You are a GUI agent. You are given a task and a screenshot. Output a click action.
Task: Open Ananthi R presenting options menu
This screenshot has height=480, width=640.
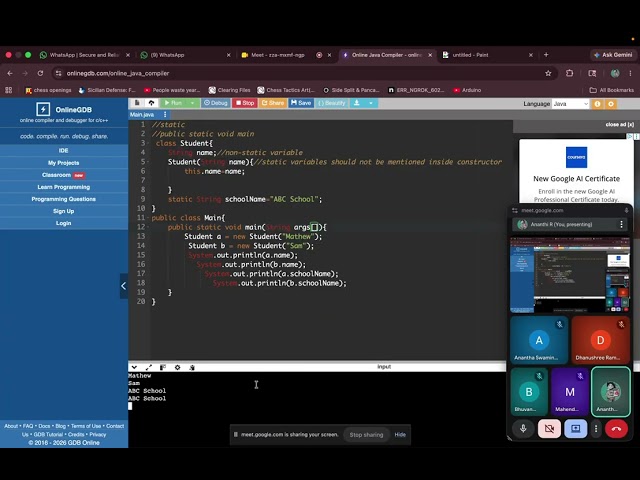621,224
